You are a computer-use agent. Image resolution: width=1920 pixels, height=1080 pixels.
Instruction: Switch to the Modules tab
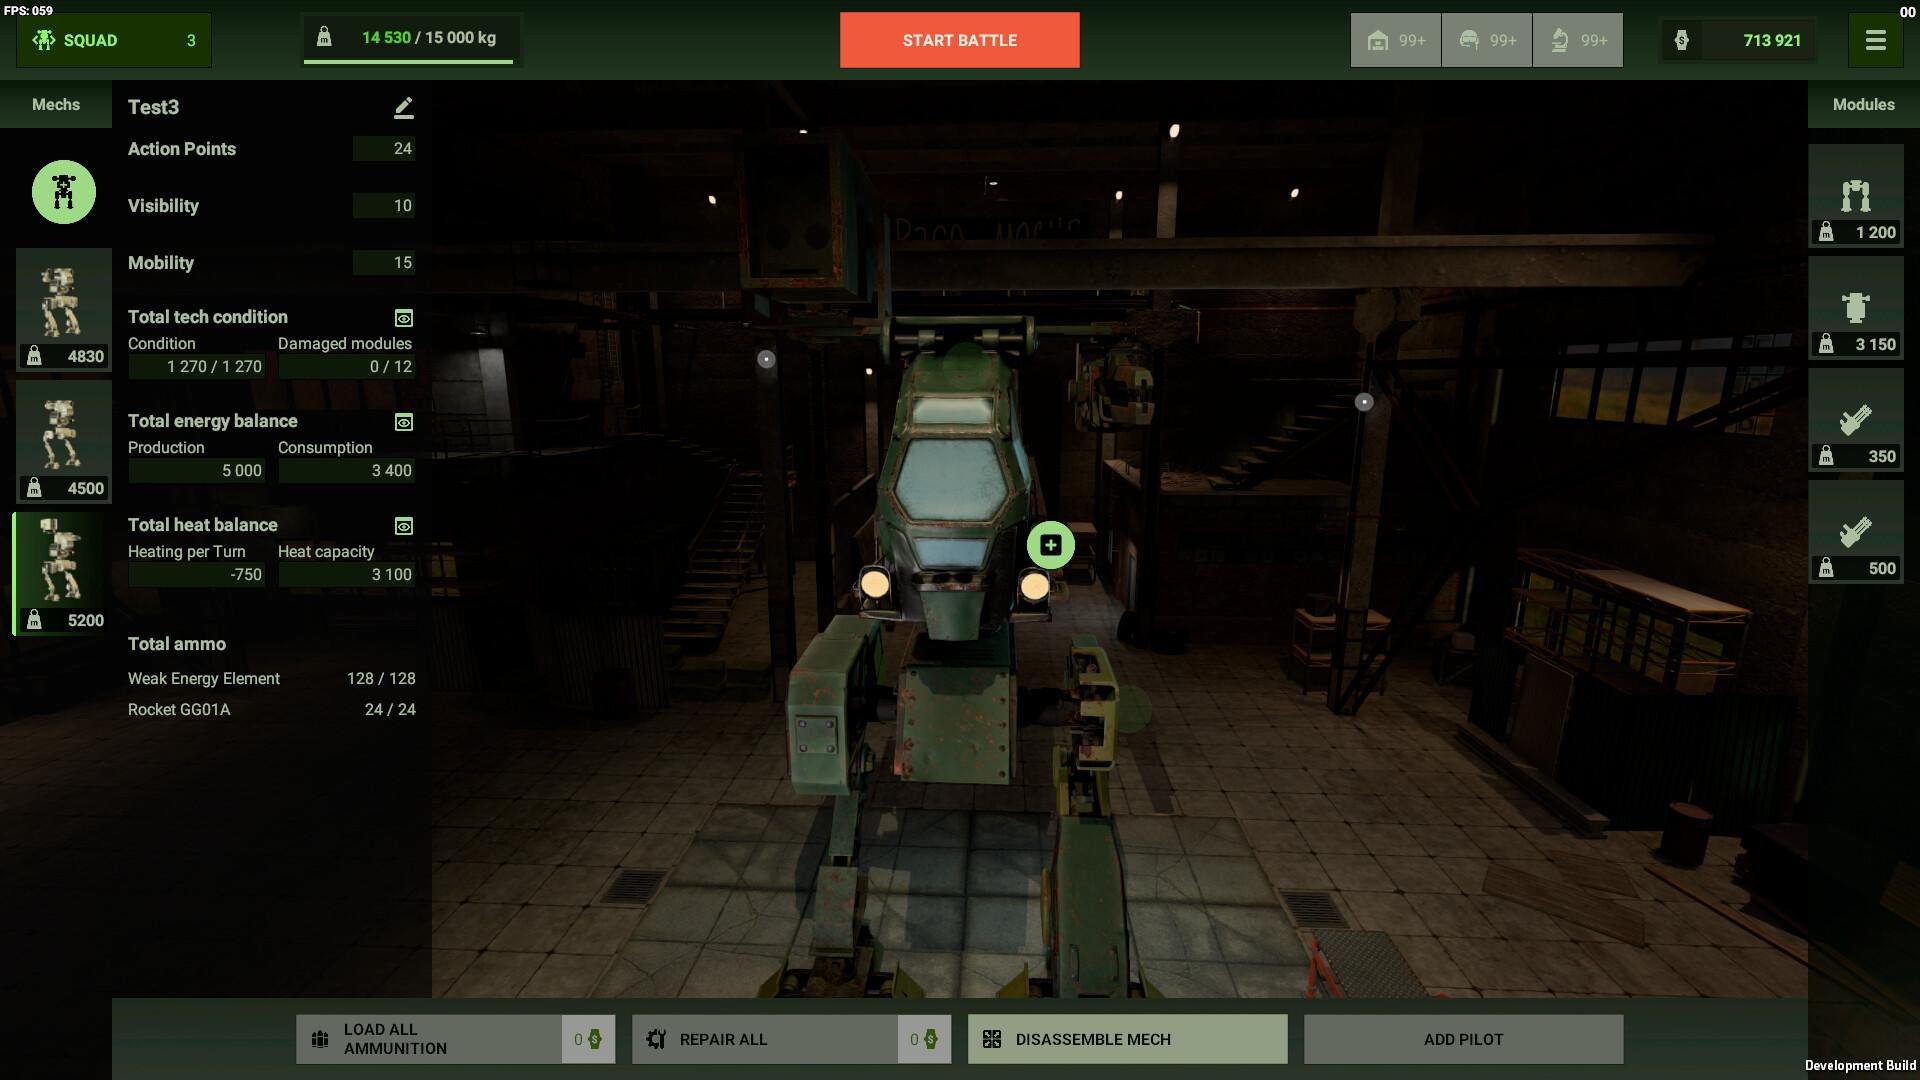click(1863, 104)
